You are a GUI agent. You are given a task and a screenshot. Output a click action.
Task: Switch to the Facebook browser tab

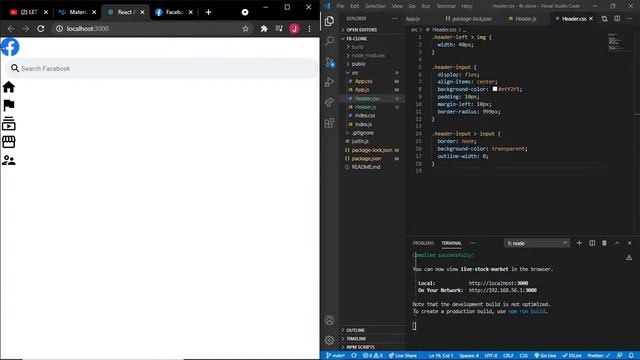pos(173,12)
